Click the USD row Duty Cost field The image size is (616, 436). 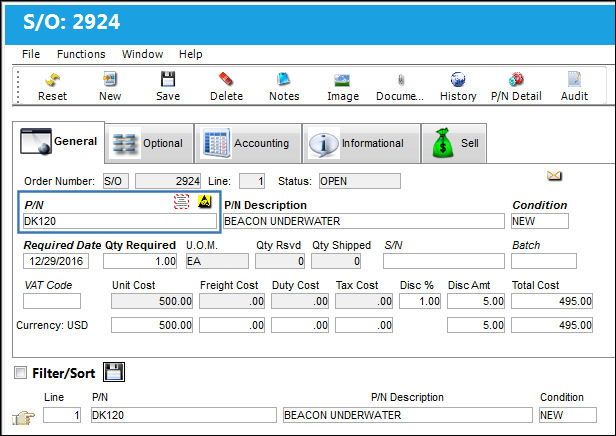[300, 325]
